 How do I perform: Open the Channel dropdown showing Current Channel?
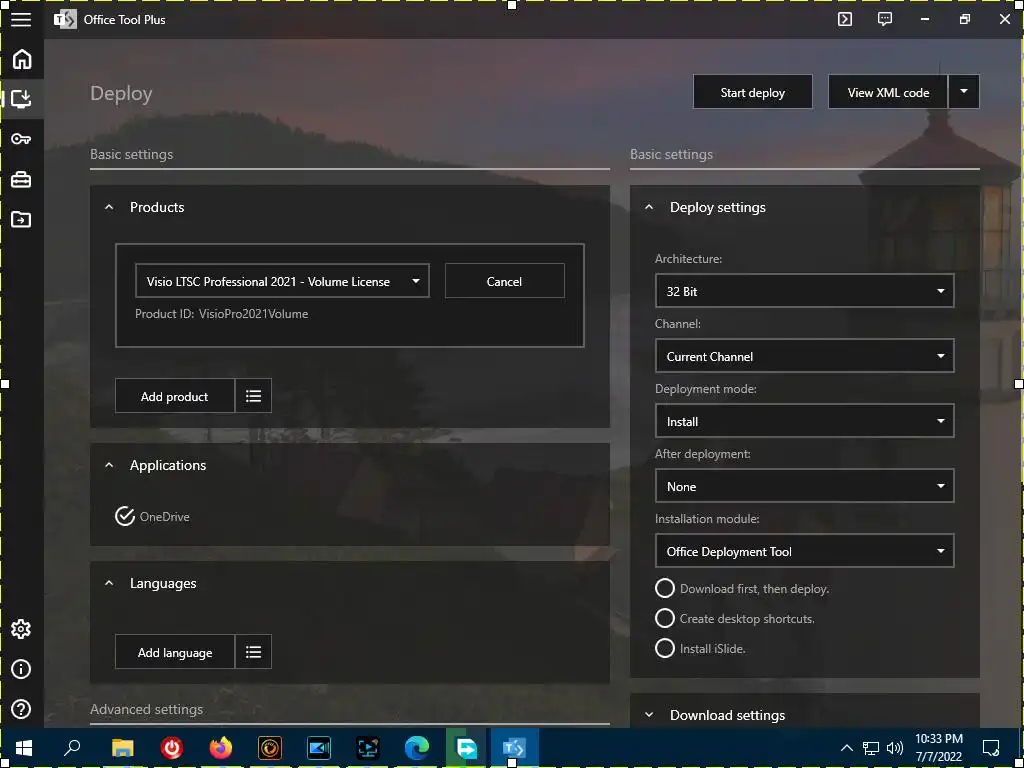coord(805,357)
